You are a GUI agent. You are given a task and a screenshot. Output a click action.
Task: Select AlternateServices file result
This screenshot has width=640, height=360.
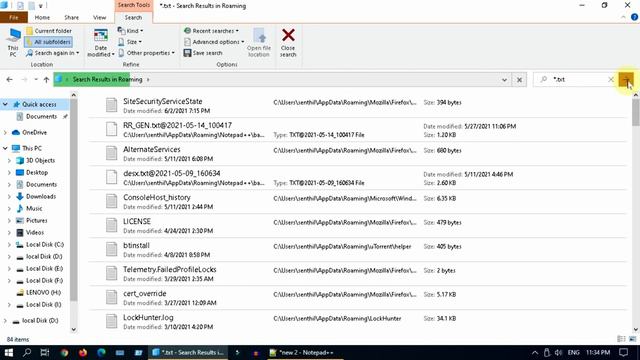[357, 154]
